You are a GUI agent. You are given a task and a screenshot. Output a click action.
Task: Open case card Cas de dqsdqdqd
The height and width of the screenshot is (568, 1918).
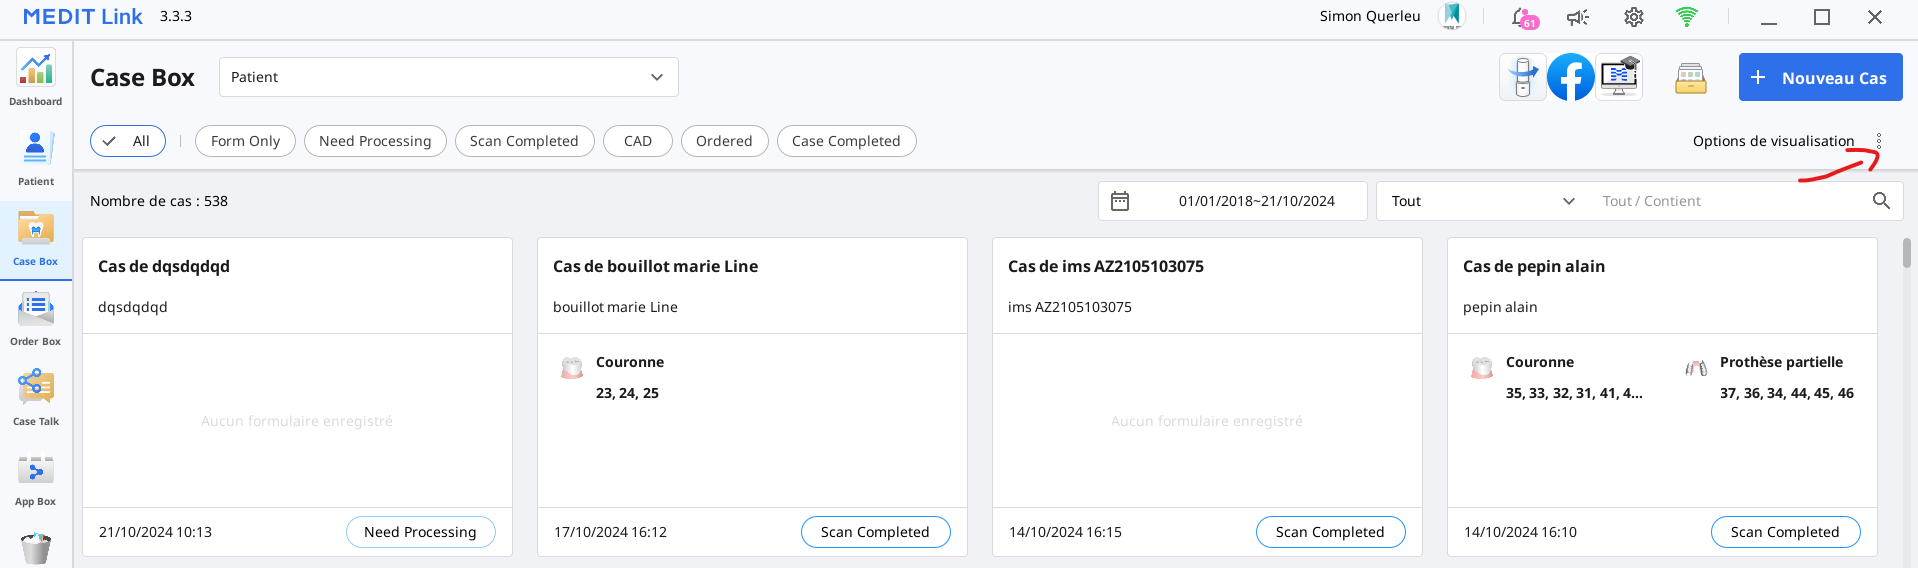pyautogui.click(x=297, y=397)
